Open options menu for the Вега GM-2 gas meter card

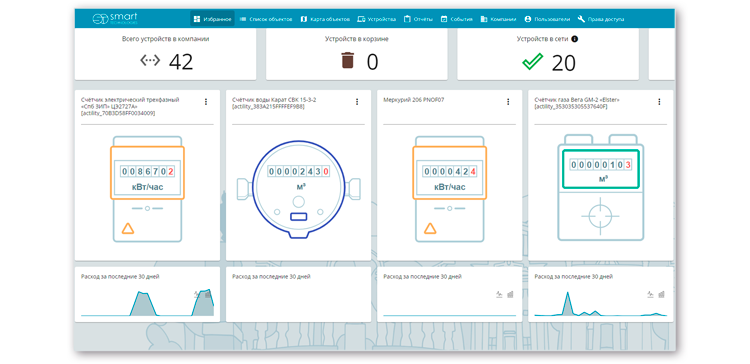coord(659,101)
